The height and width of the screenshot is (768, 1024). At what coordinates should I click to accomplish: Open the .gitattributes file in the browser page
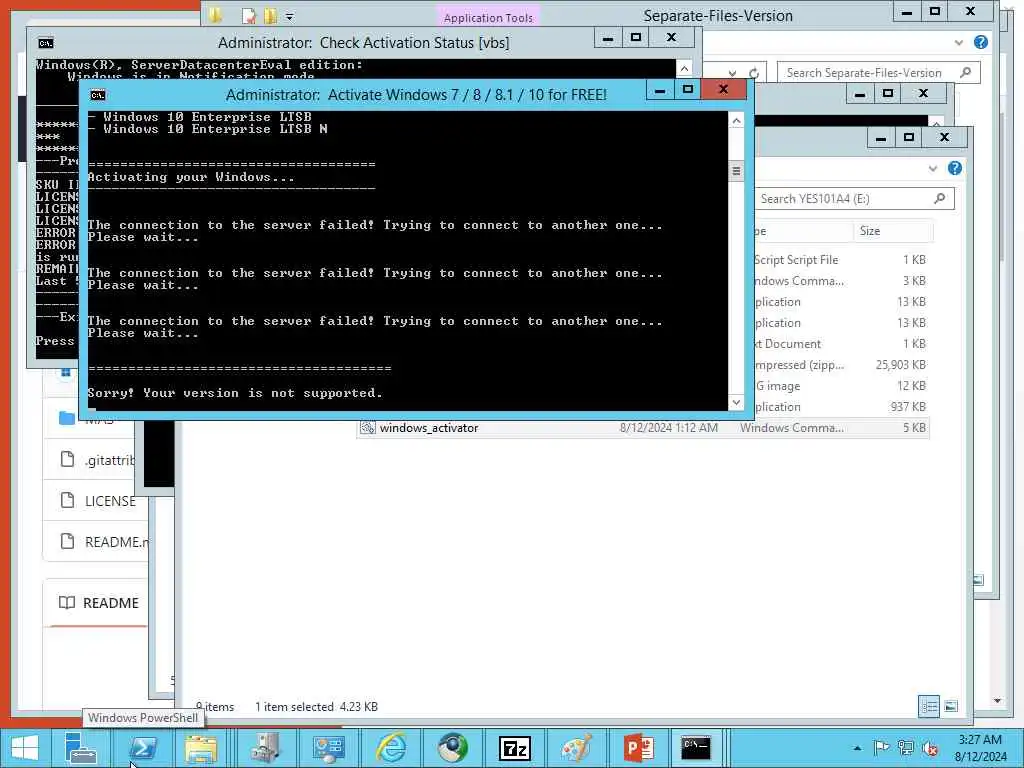tap(109, 460)
